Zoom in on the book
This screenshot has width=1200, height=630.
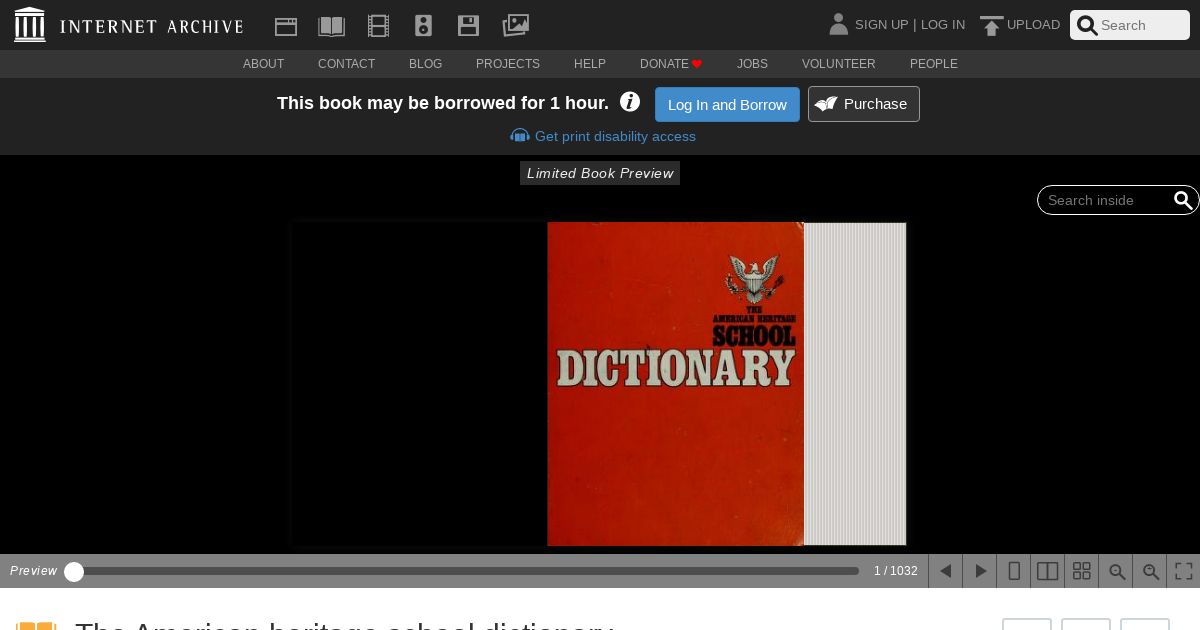tap(1151, 571)
